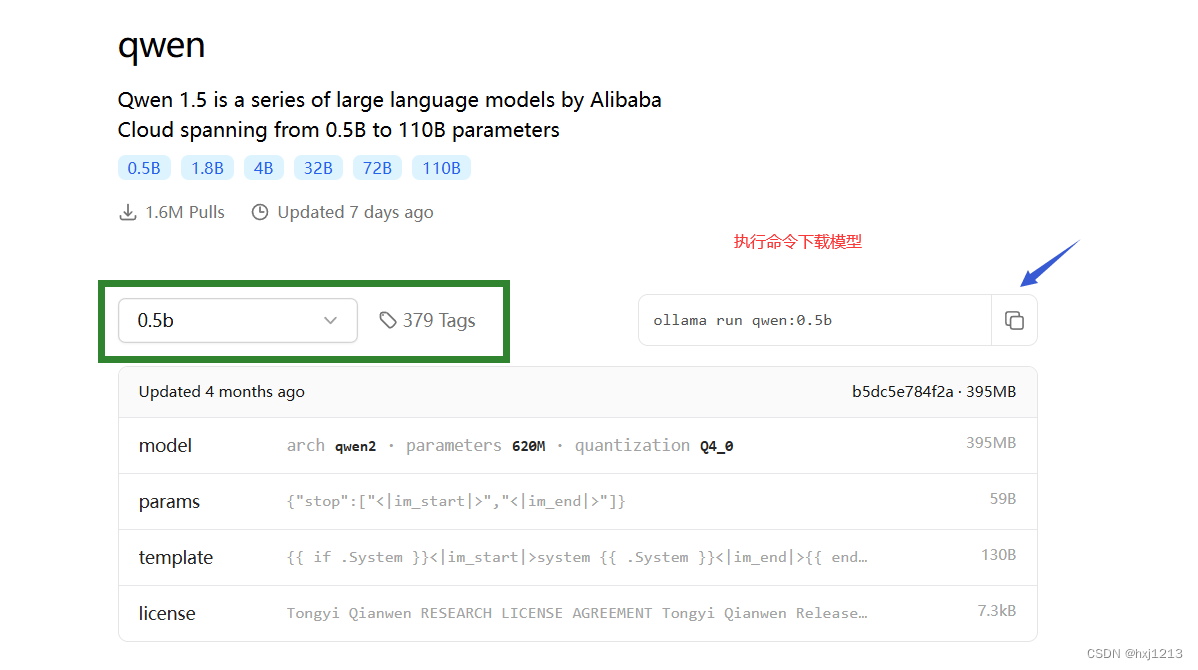Click the tag icon beside 379 Tags
Screen dimensions: 1198x670
(388, 320)
